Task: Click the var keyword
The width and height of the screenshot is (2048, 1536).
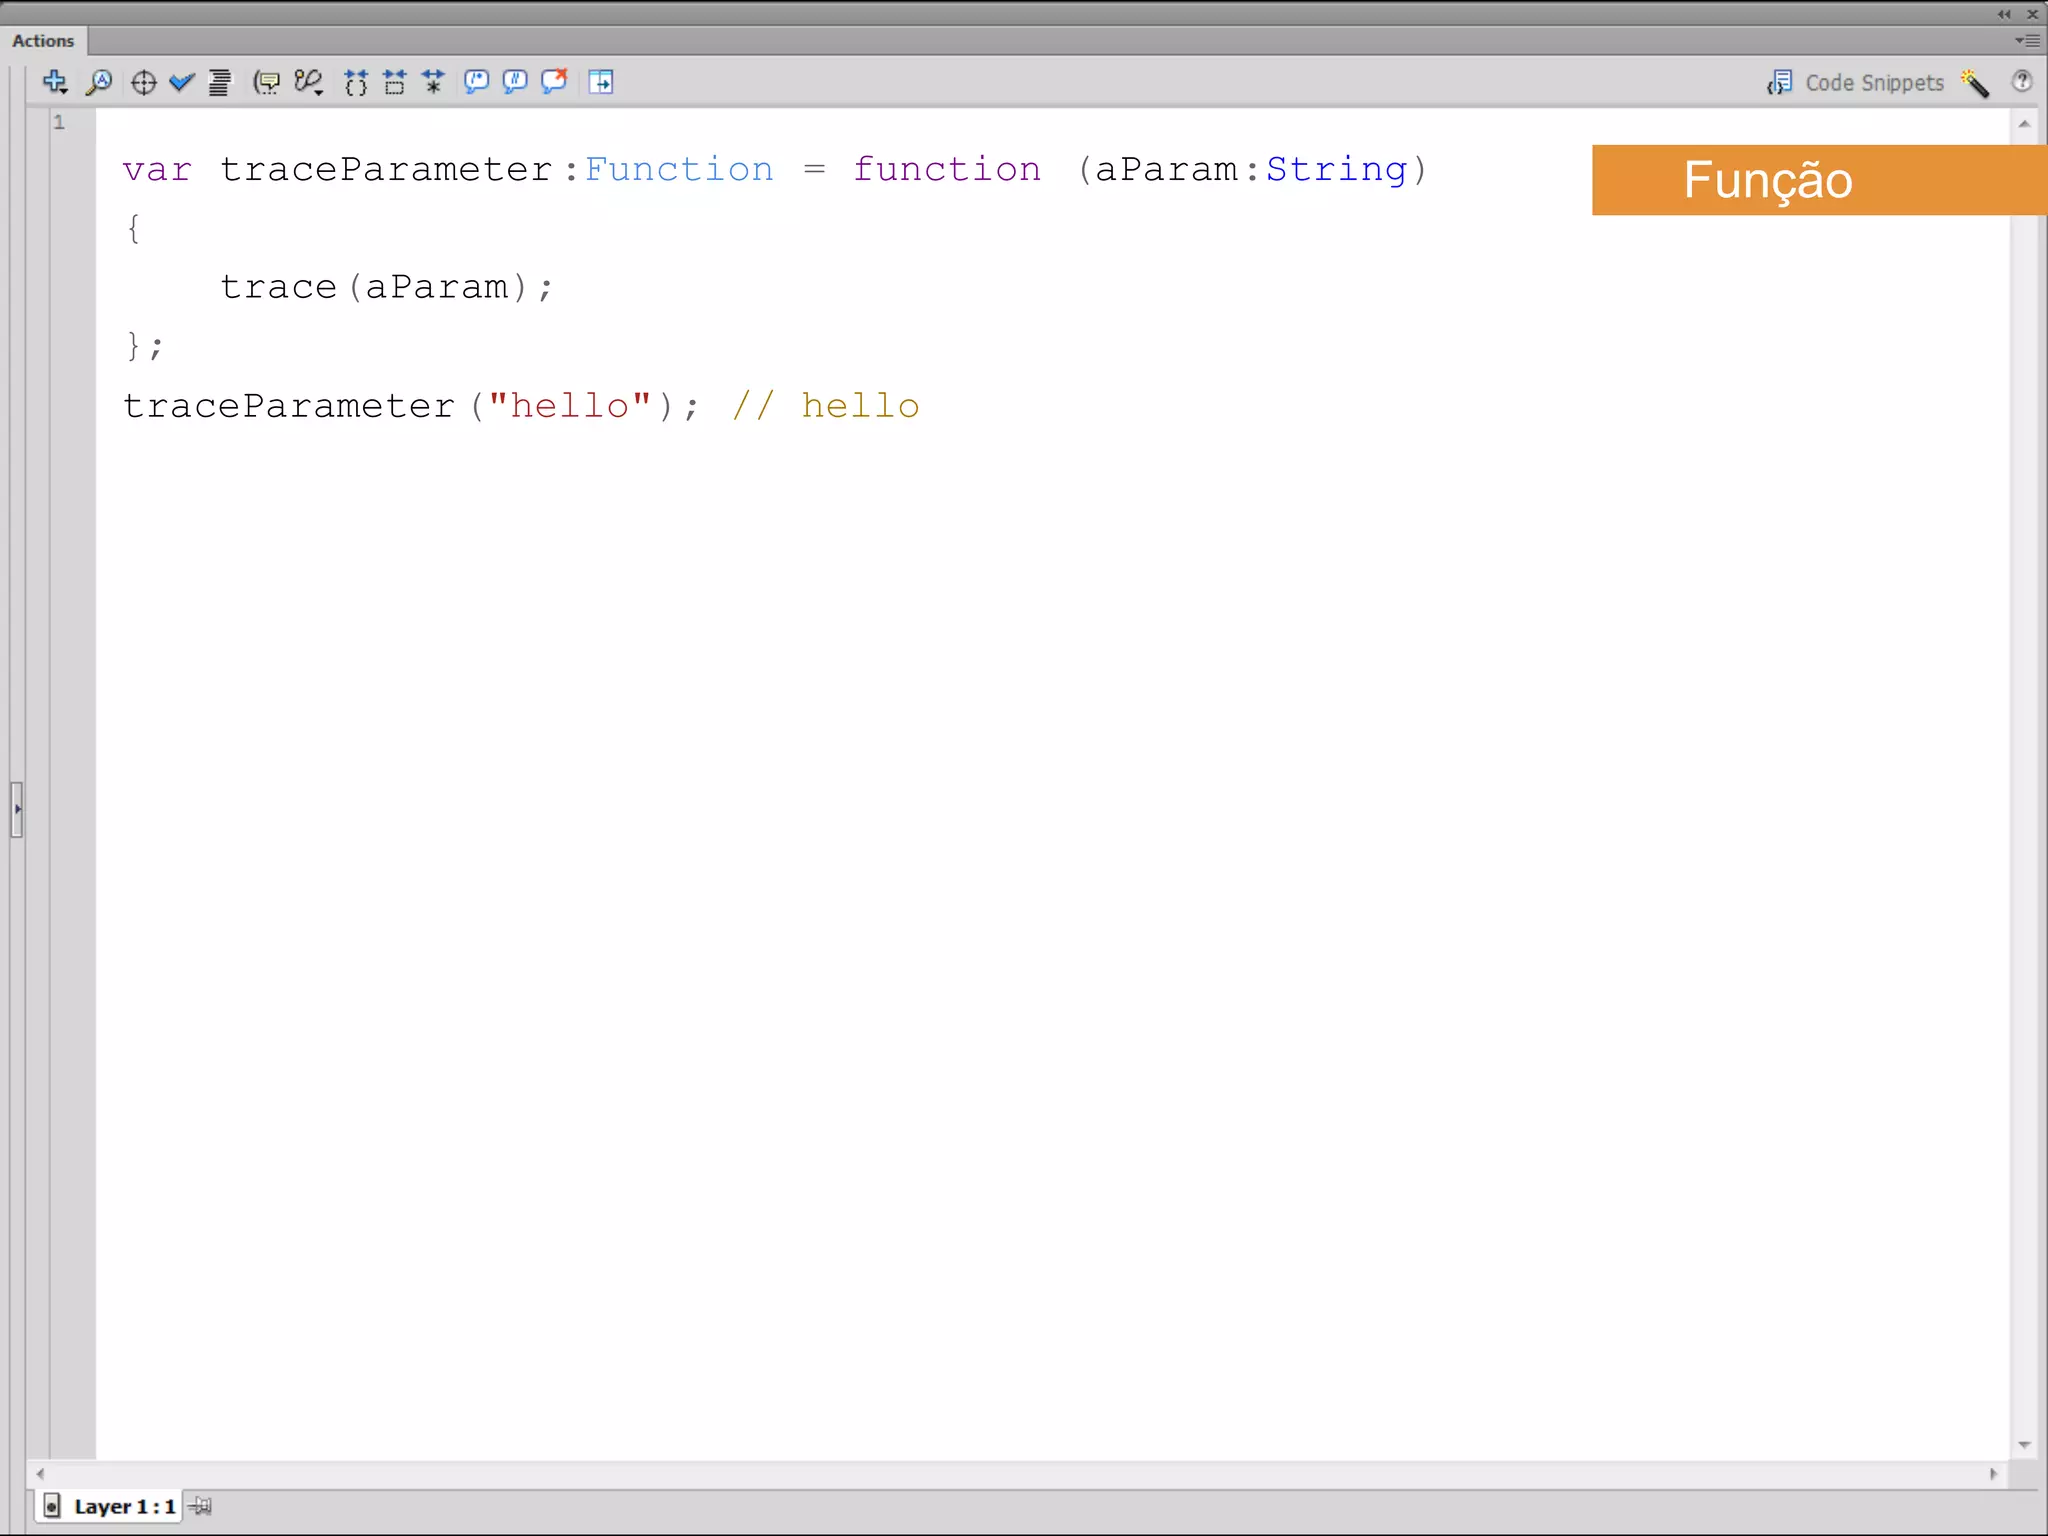Action: tap(157, 170)
